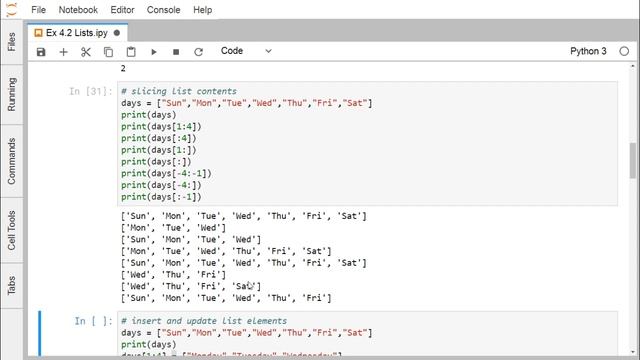The height and width of the screenshot is (360, 640).
Task: Click the output line ['Mon', 'Tue', 'Wed']
Action: click(173, 228)
